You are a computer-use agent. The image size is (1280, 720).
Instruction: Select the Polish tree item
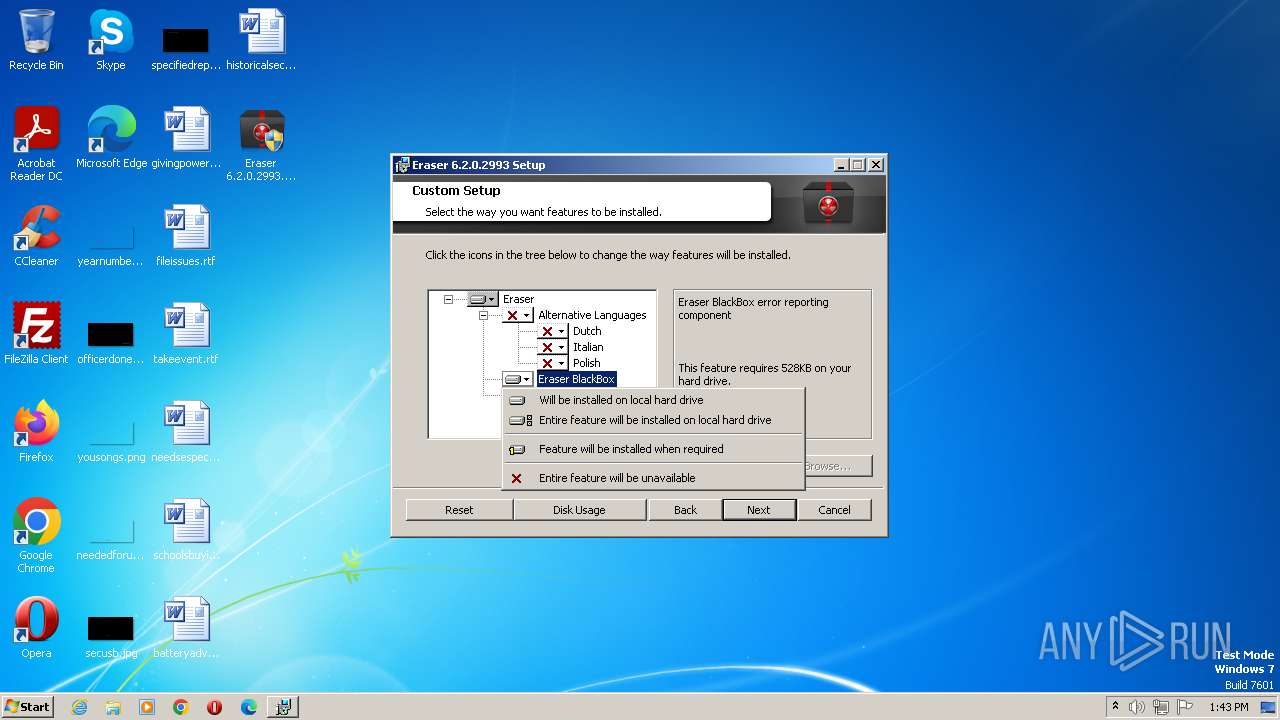[x=587, y=363]
